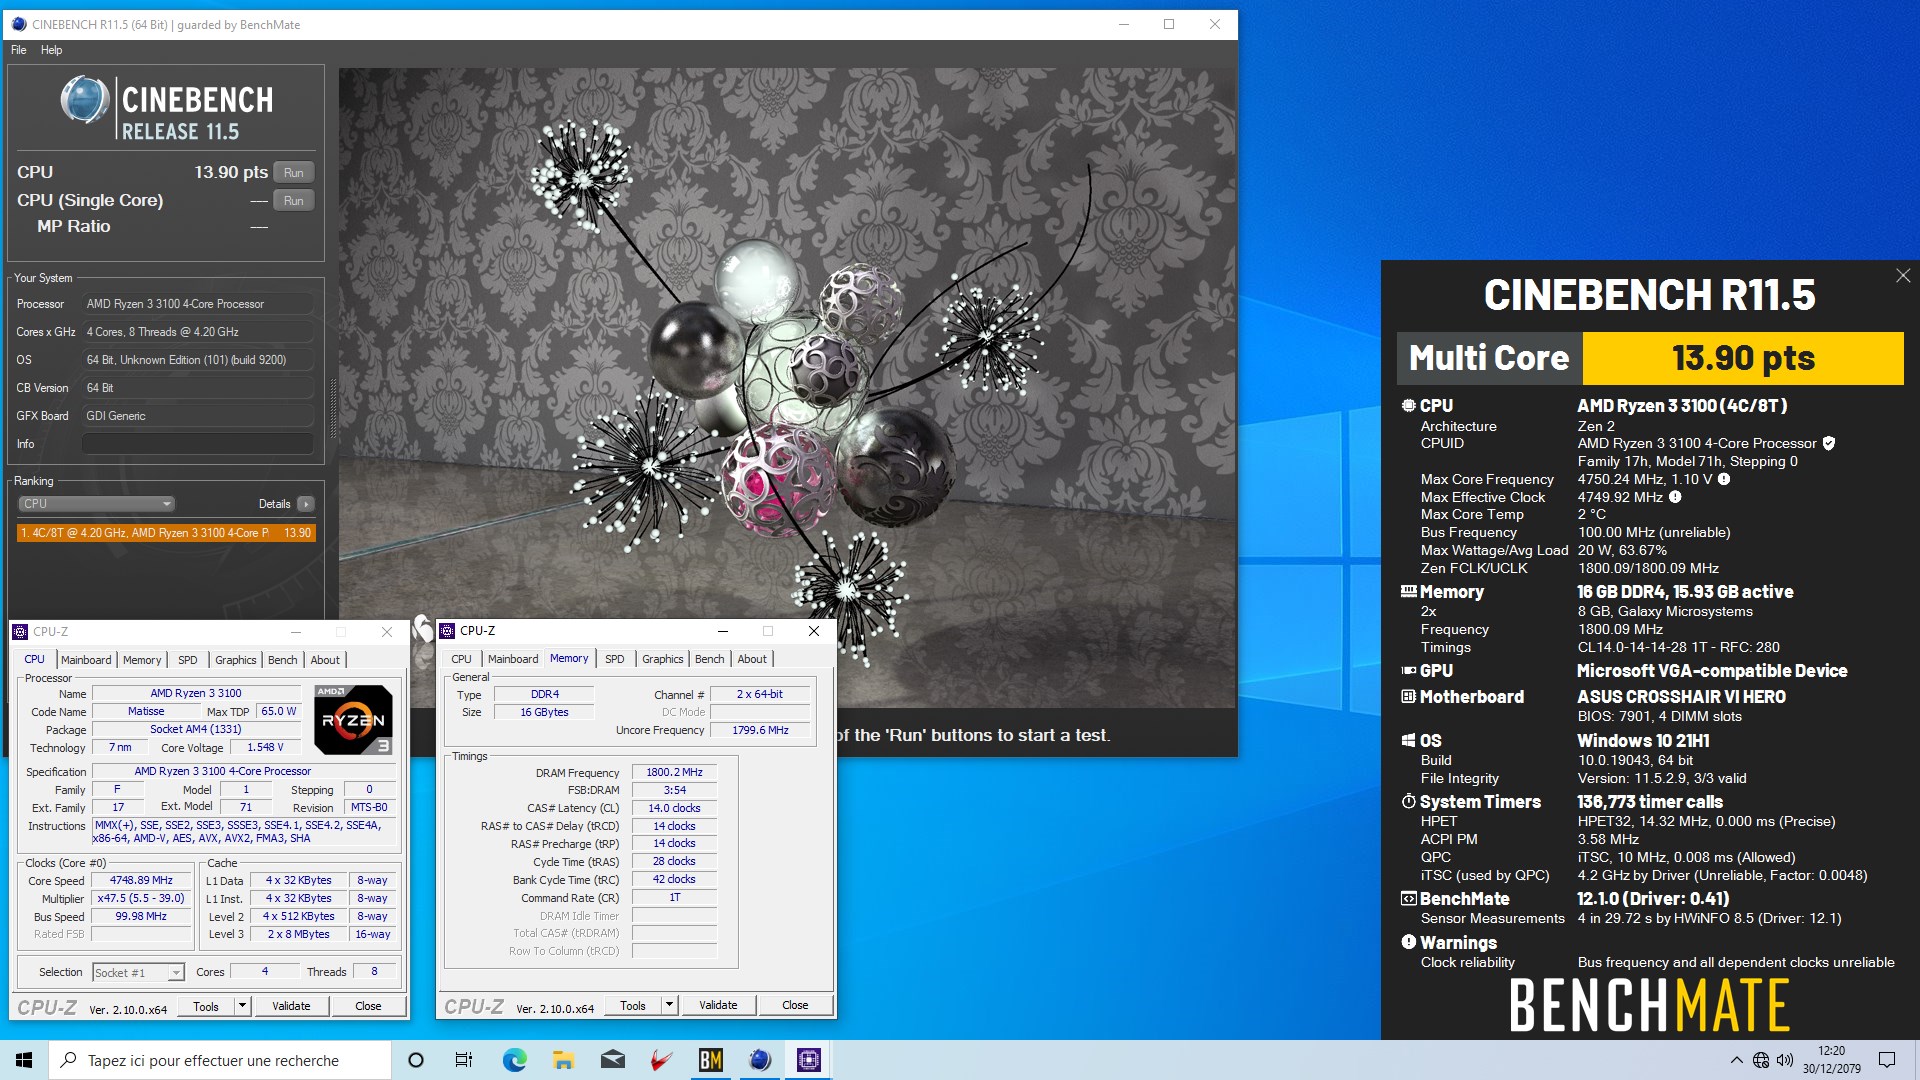This screenshot has width=1920, height=1080.
Task: Open the Help menu in Cinebench
Action: pos(51,50)
